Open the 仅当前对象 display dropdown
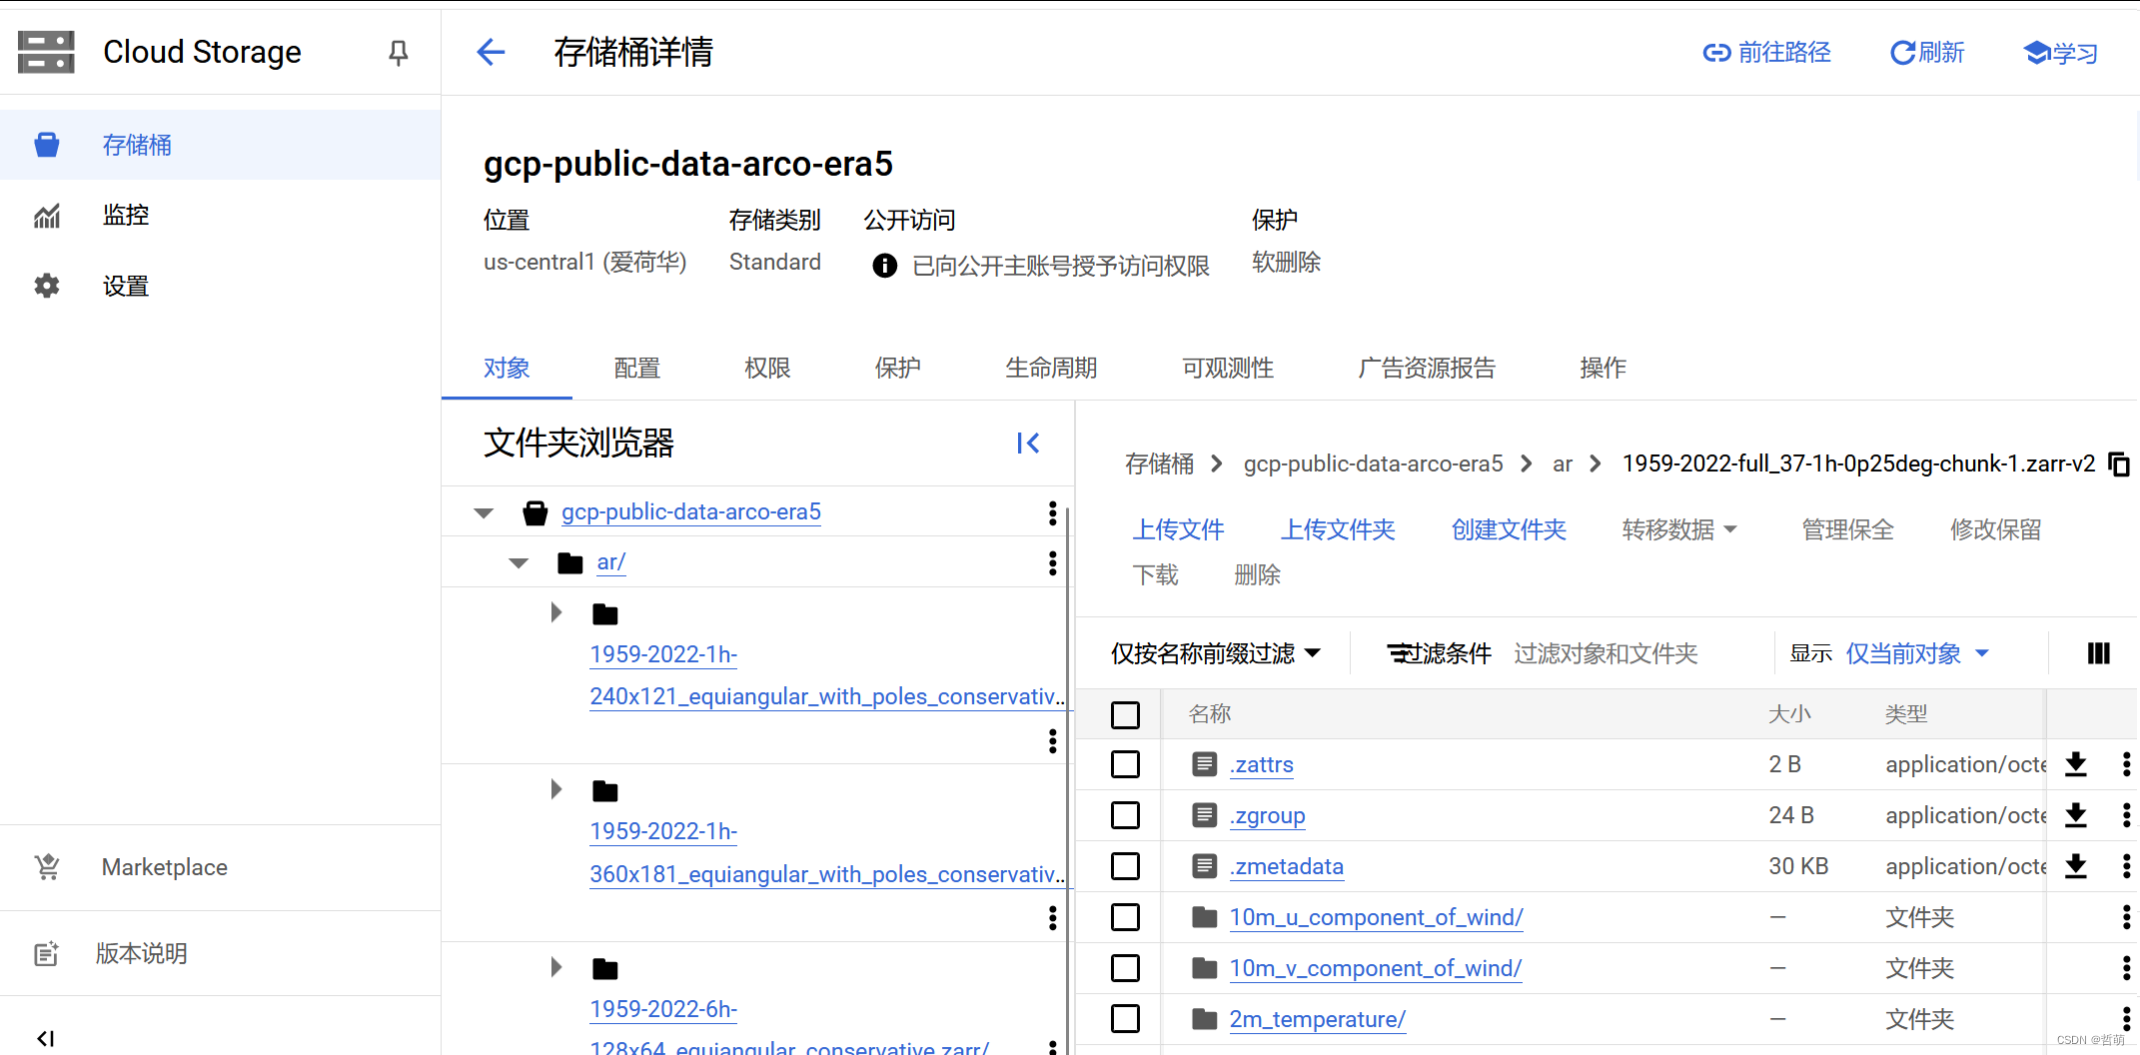2140x1055 pixels. pyautogui.click(x=1917, y=654)
